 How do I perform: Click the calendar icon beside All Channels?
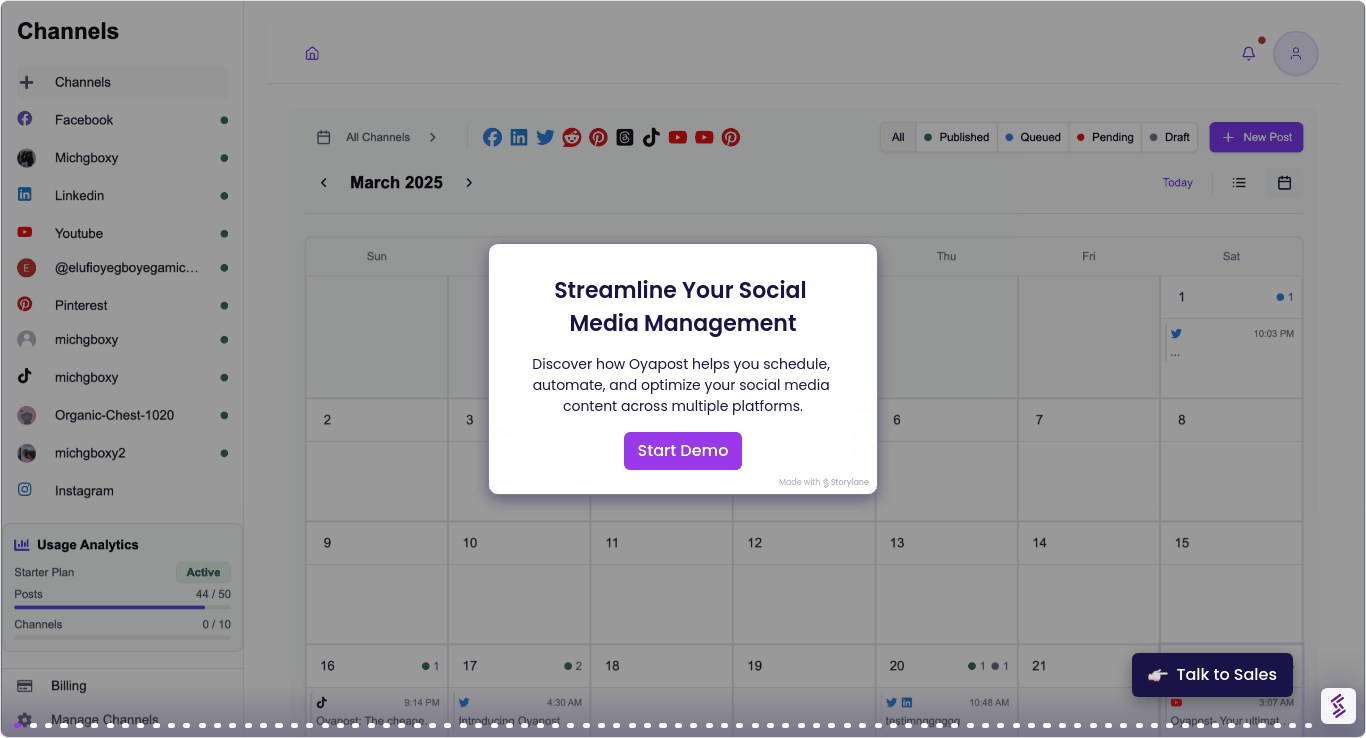(x=324, y=137)
